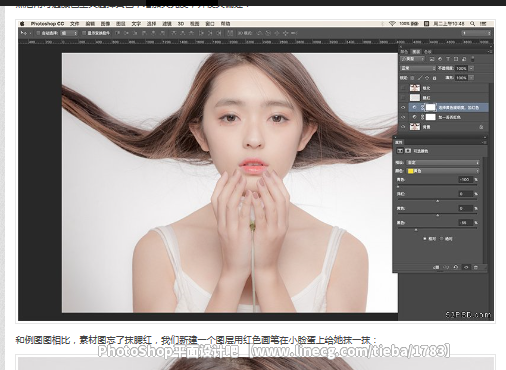Click the adjustment layer filter icon
Image resolution: width=506 pixels, height=370 pixels.
click(x=440, y=59)
